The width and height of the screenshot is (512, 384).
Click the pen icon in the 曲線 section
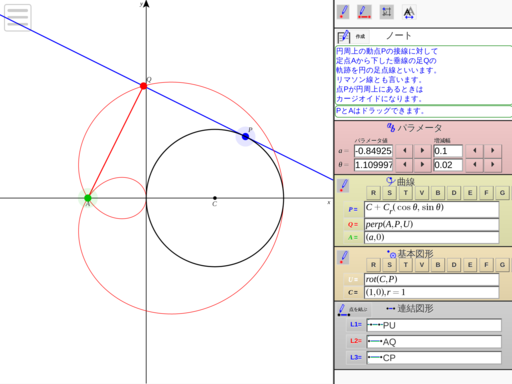(343, 186)
